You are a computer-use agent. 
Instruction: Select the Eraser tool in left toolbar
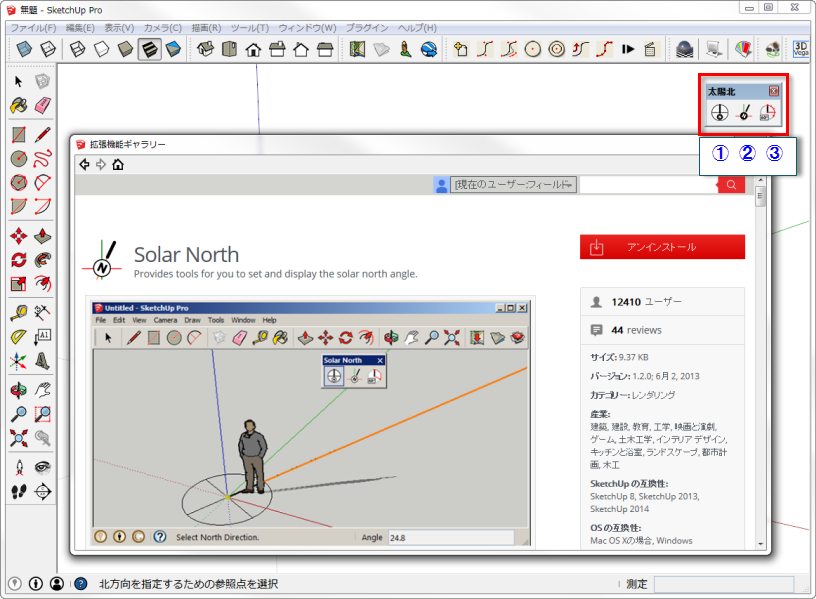tap(43, 107)
